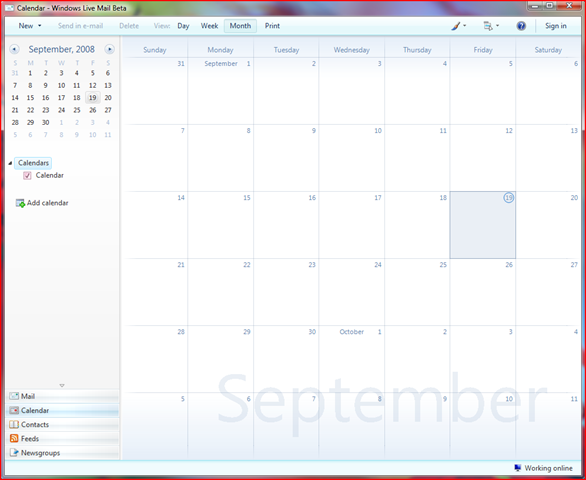The image size is (586, 480).
Task: Click the Working online status indicator
Action: [x=543, y=468]
